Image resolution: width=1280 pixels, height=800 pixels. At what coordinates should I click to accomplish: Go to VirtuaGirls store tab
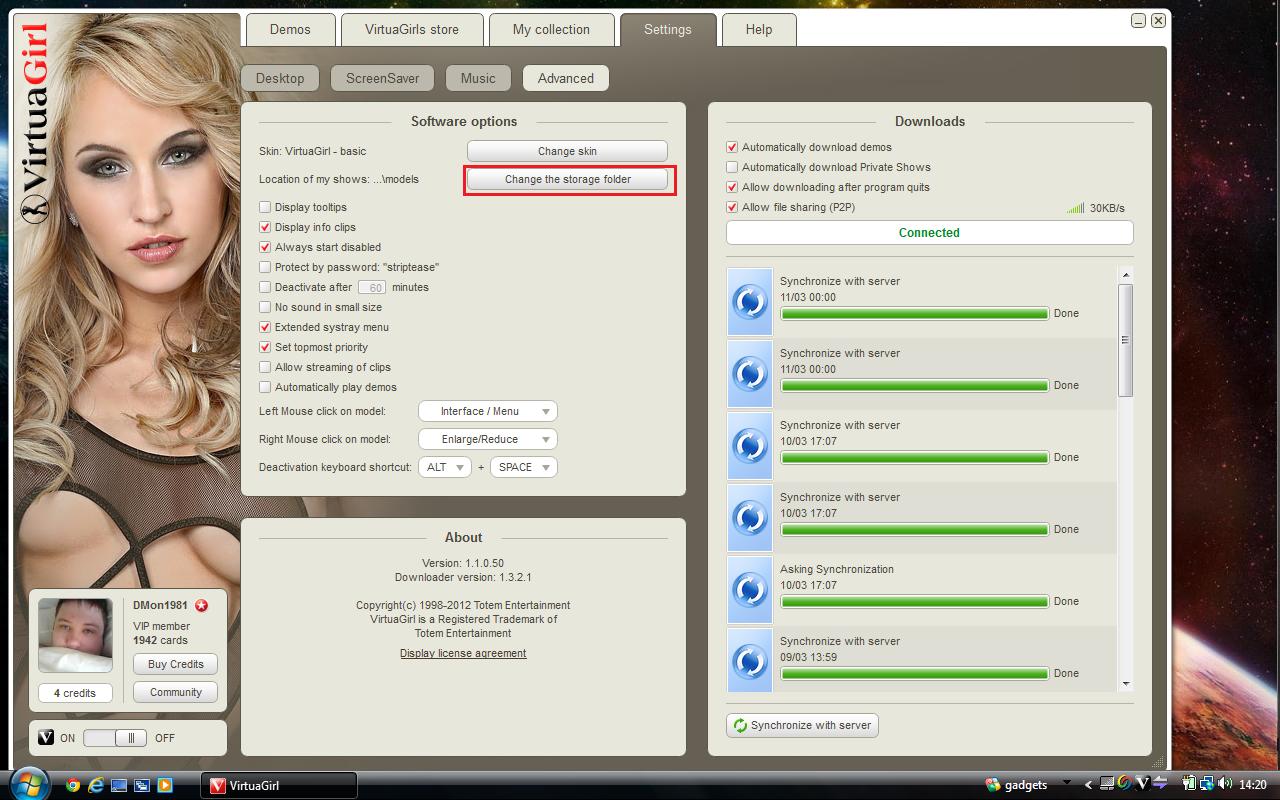(x=412, y=29)
